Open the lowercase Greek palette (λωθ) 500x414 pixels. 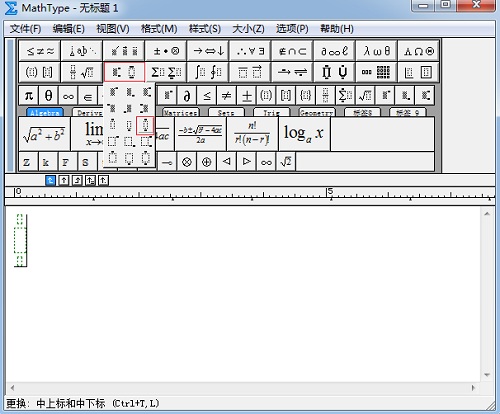[x=376, y=51]
